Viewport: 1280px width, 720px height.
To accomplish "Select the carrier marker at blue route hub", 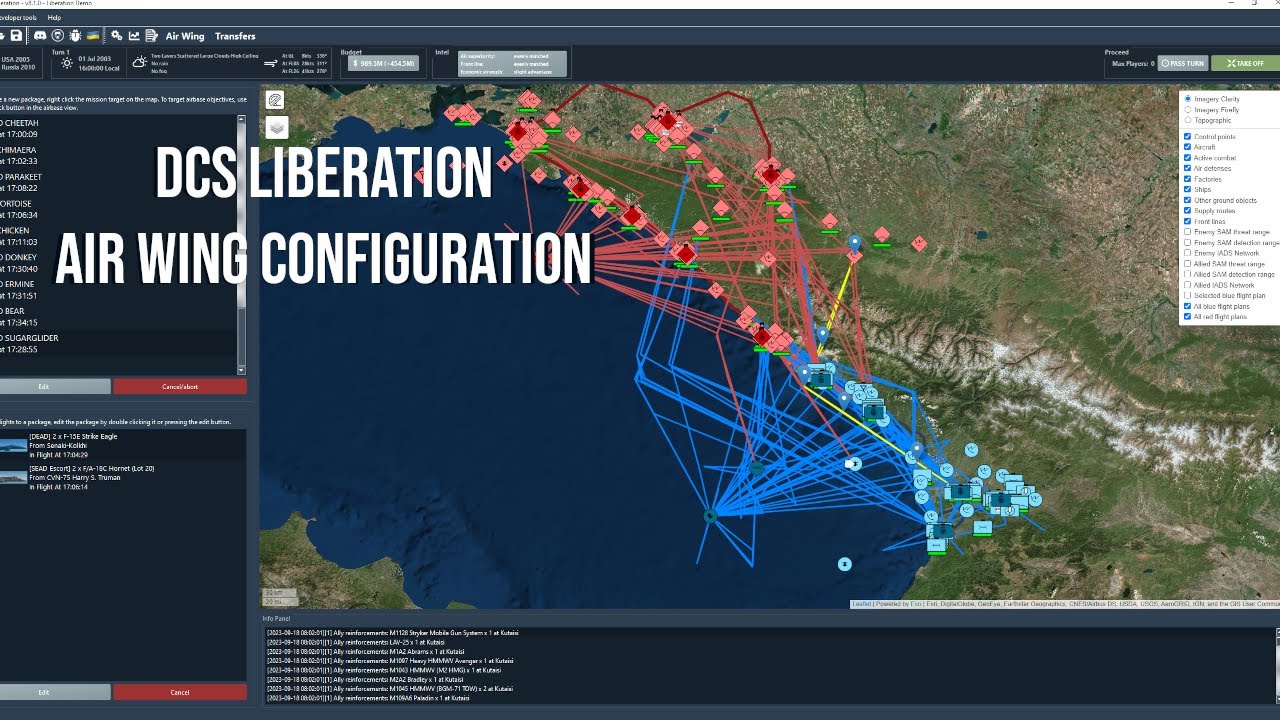I will 710,516.
